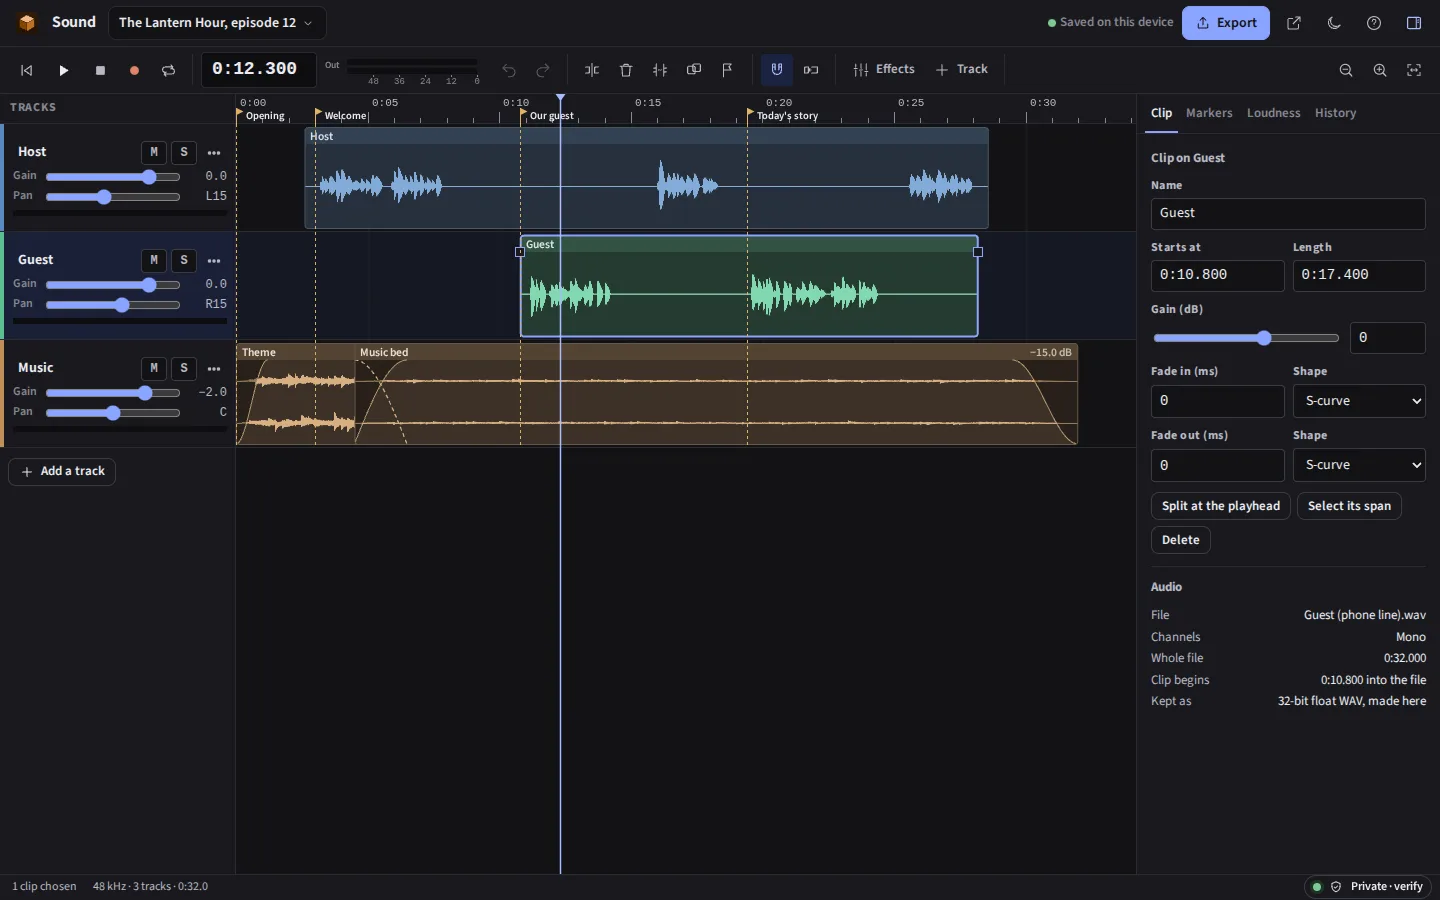This screenshot has height=900, width=1440.
Task: Mute the Music track
Action: click(x=153, y=368)
